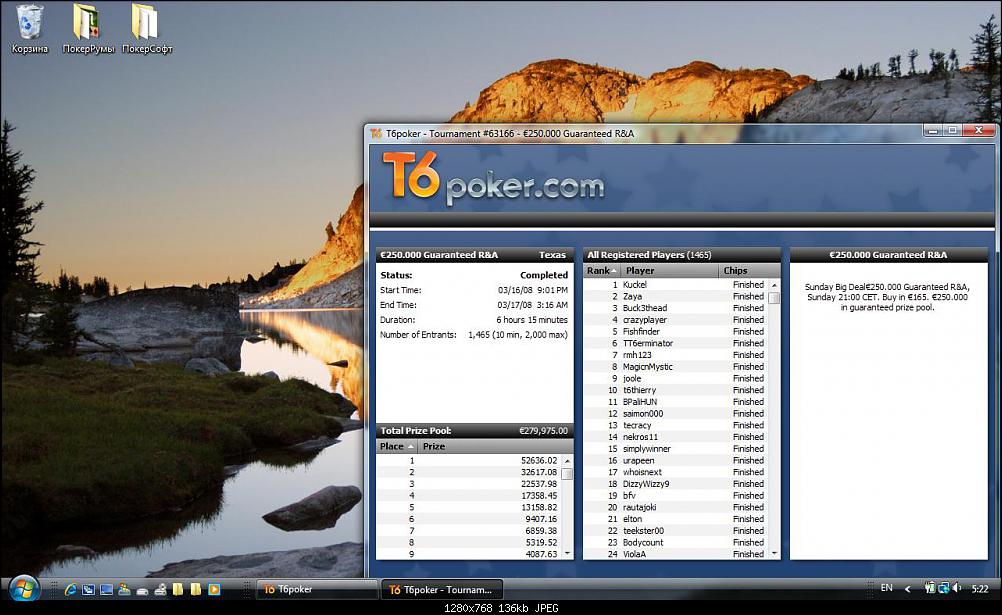Sort players by the Rank column header
The height and width of the screenshot is (615, 1002).
[602, 270]
